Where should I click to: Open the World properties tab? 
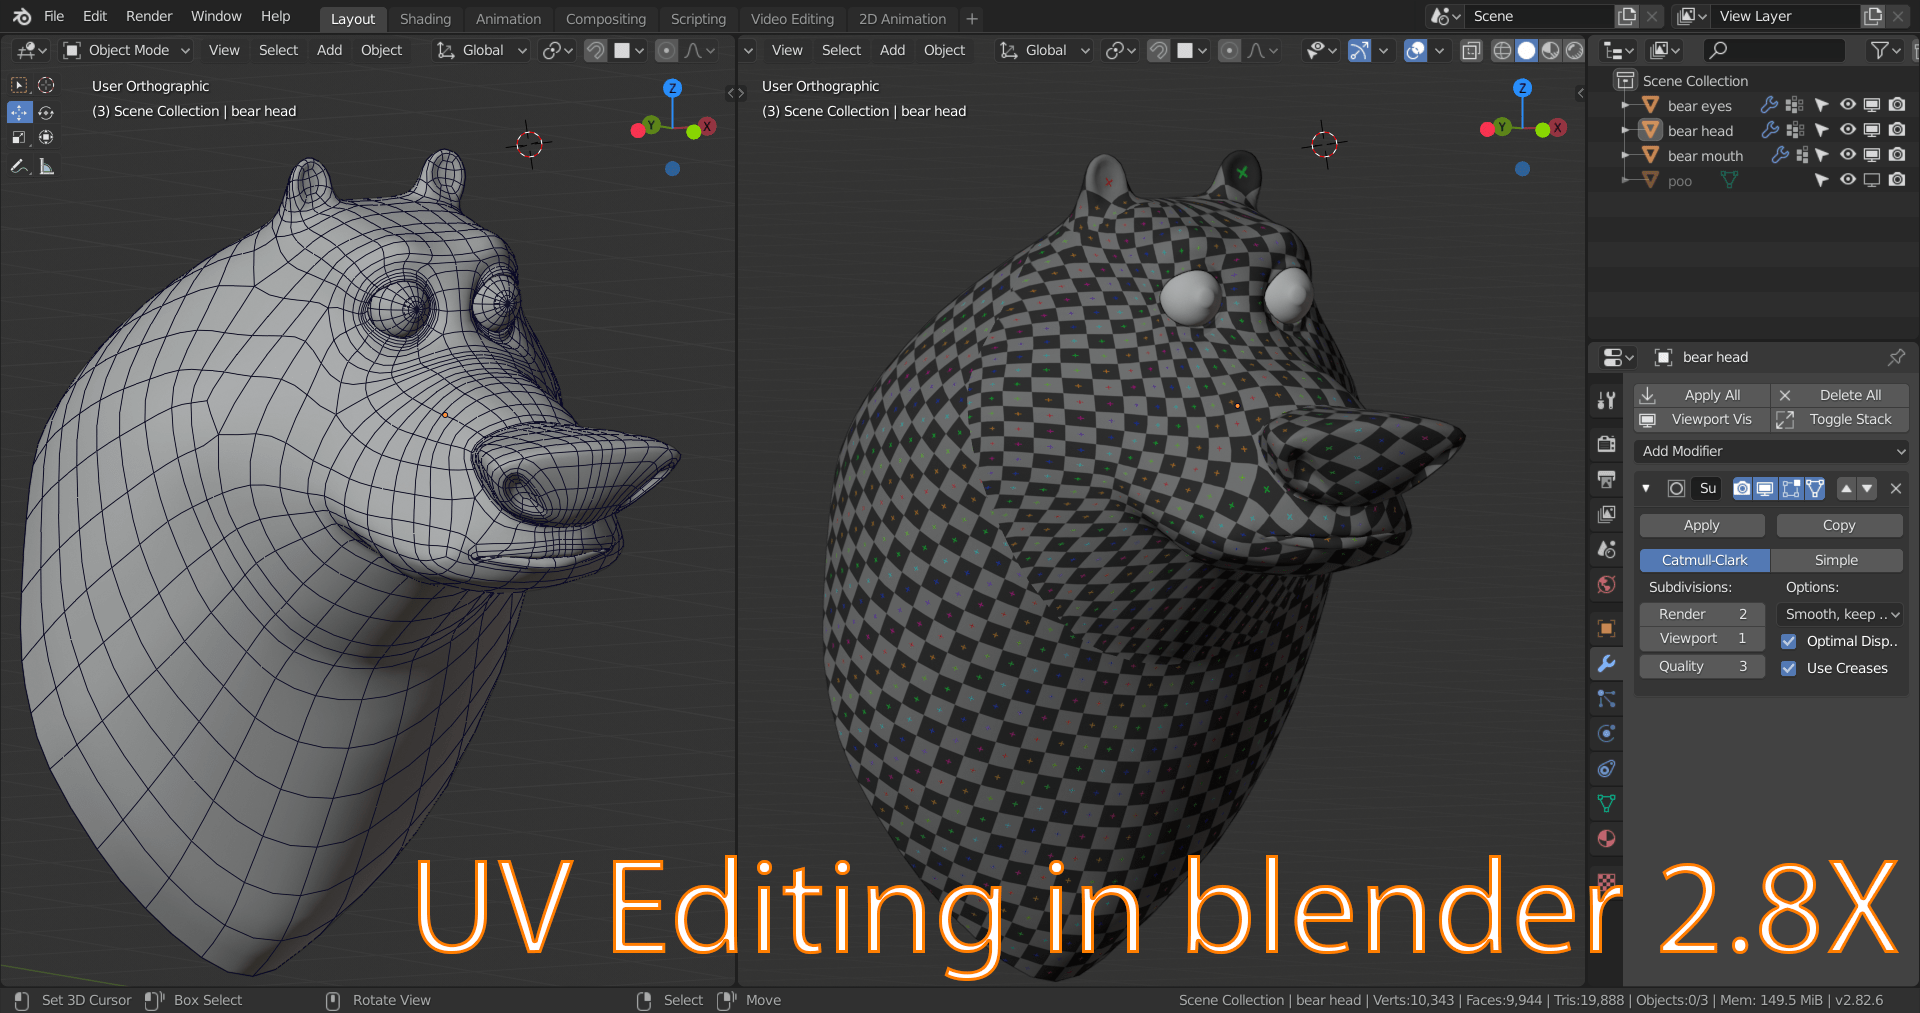(1606, 584)
